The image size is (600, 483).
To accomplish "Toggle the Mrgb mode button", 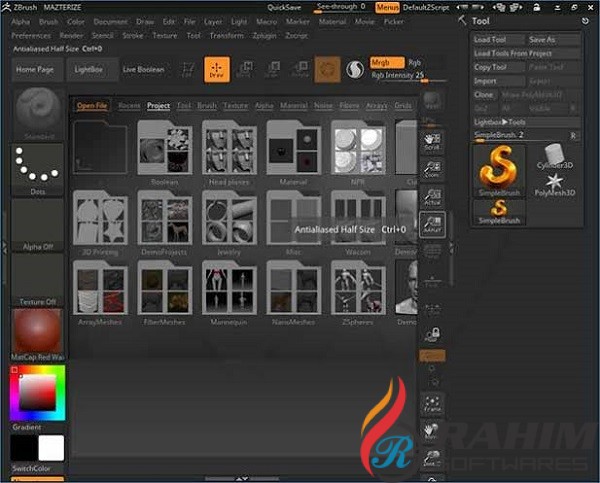I will [385, 62].
